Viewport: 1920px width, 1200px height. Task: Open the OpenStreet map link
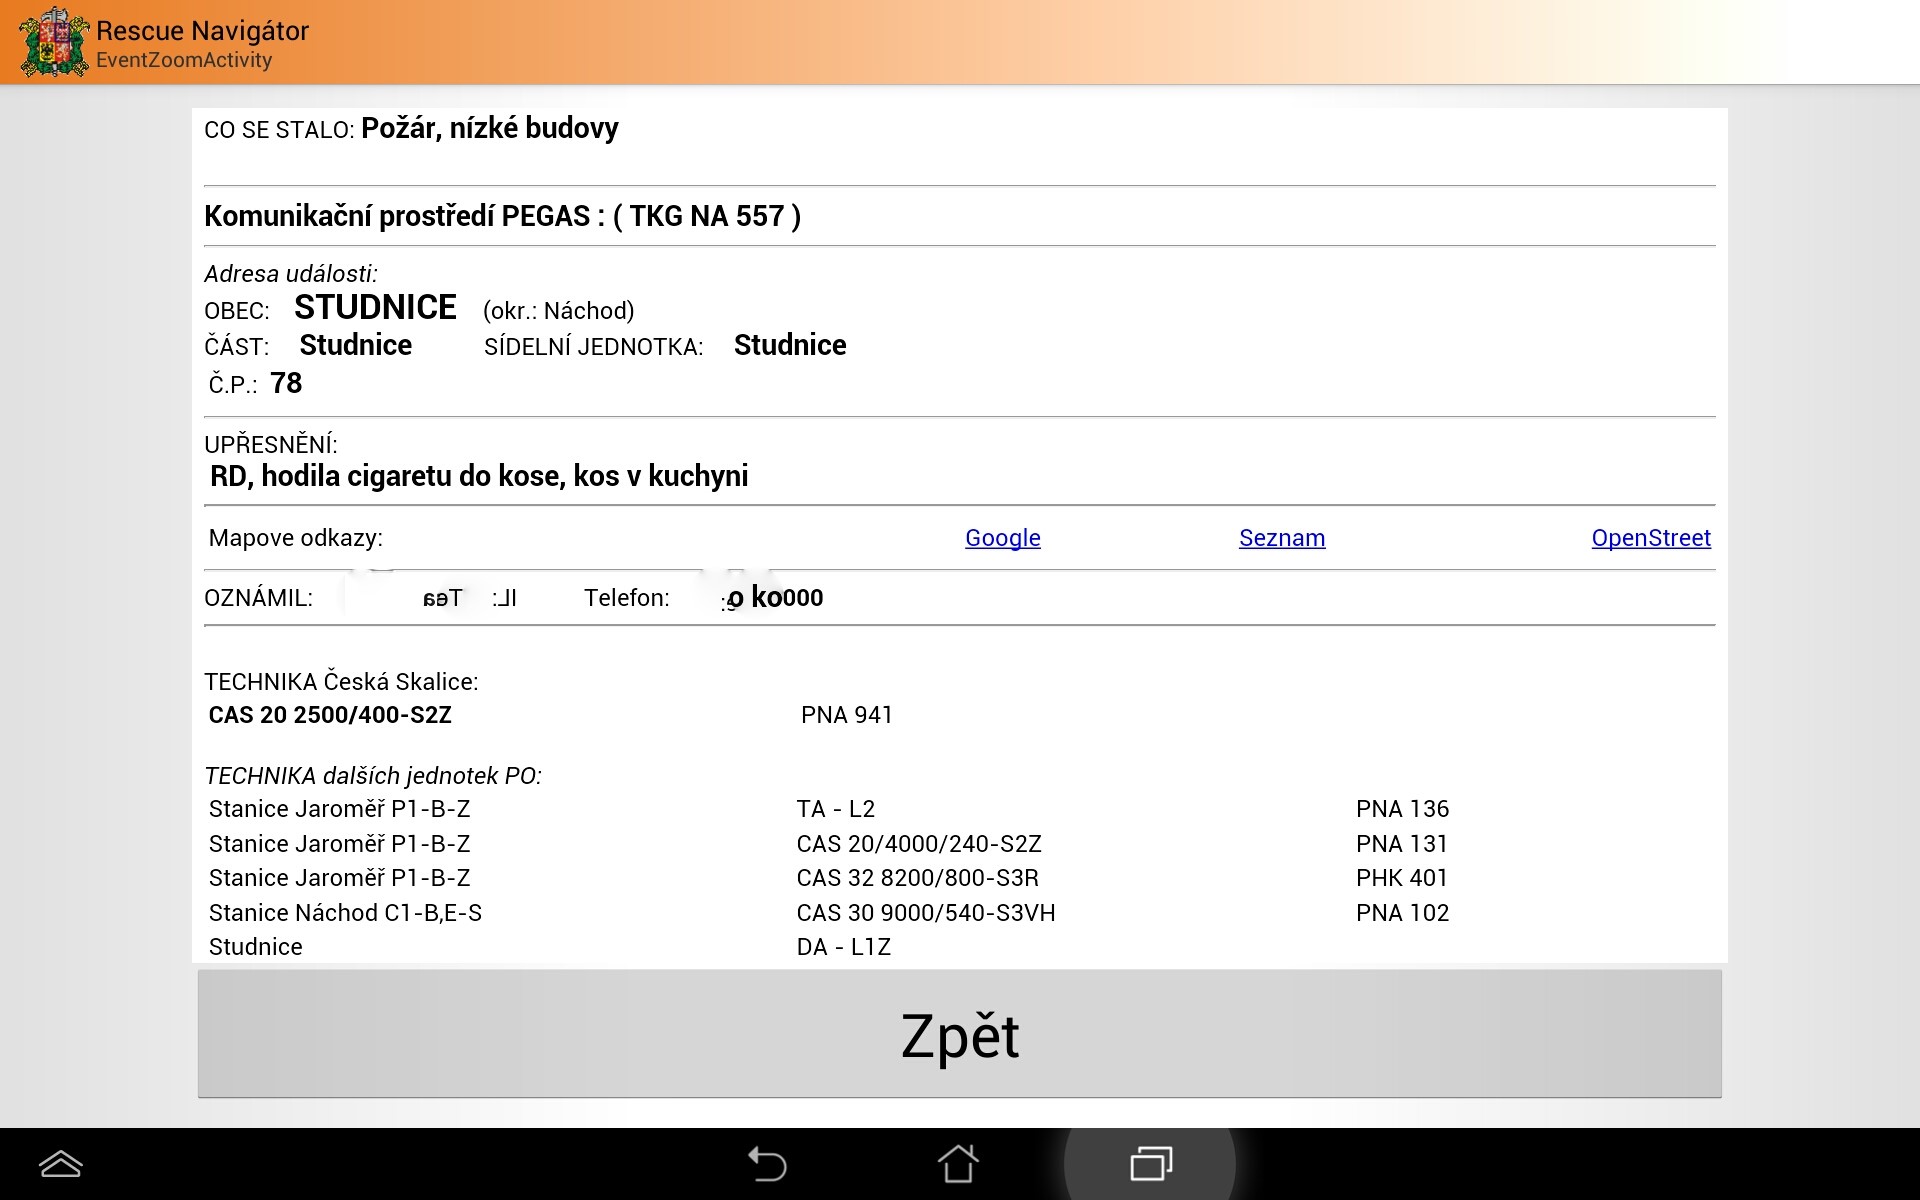1650,538
